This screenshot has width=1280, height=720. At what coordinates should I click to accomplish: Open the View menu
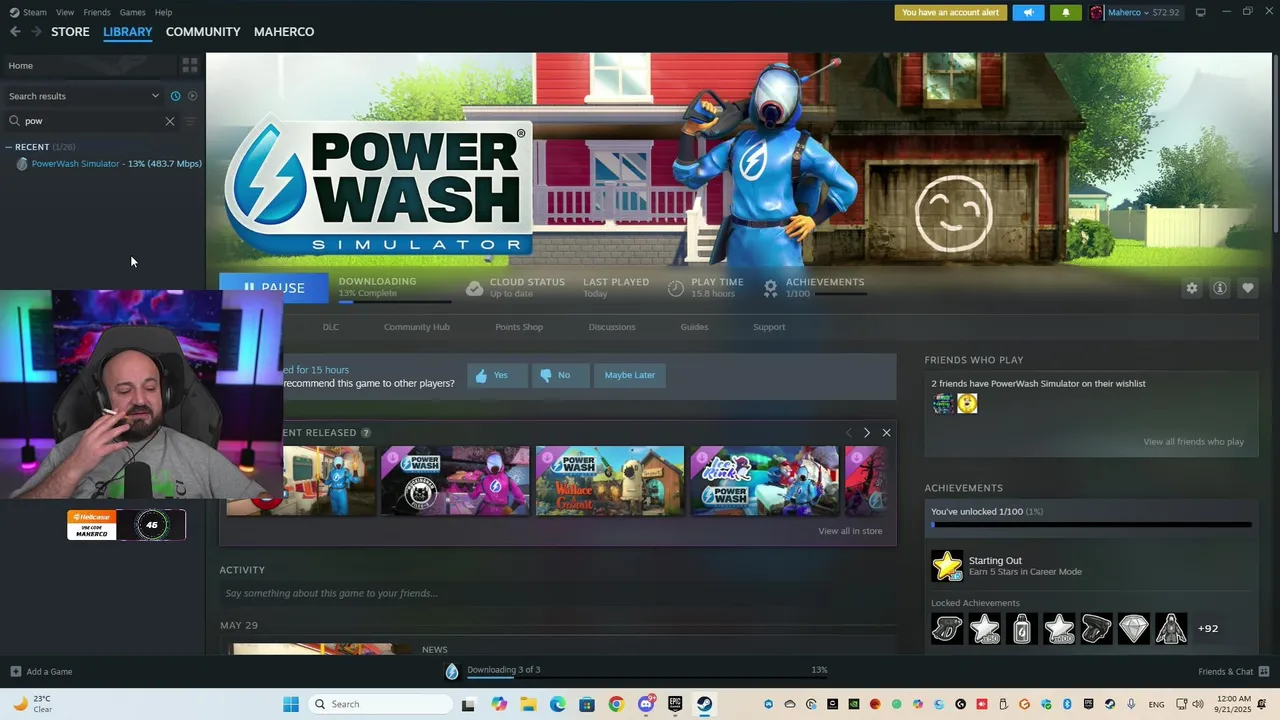[x=65, y=12]
